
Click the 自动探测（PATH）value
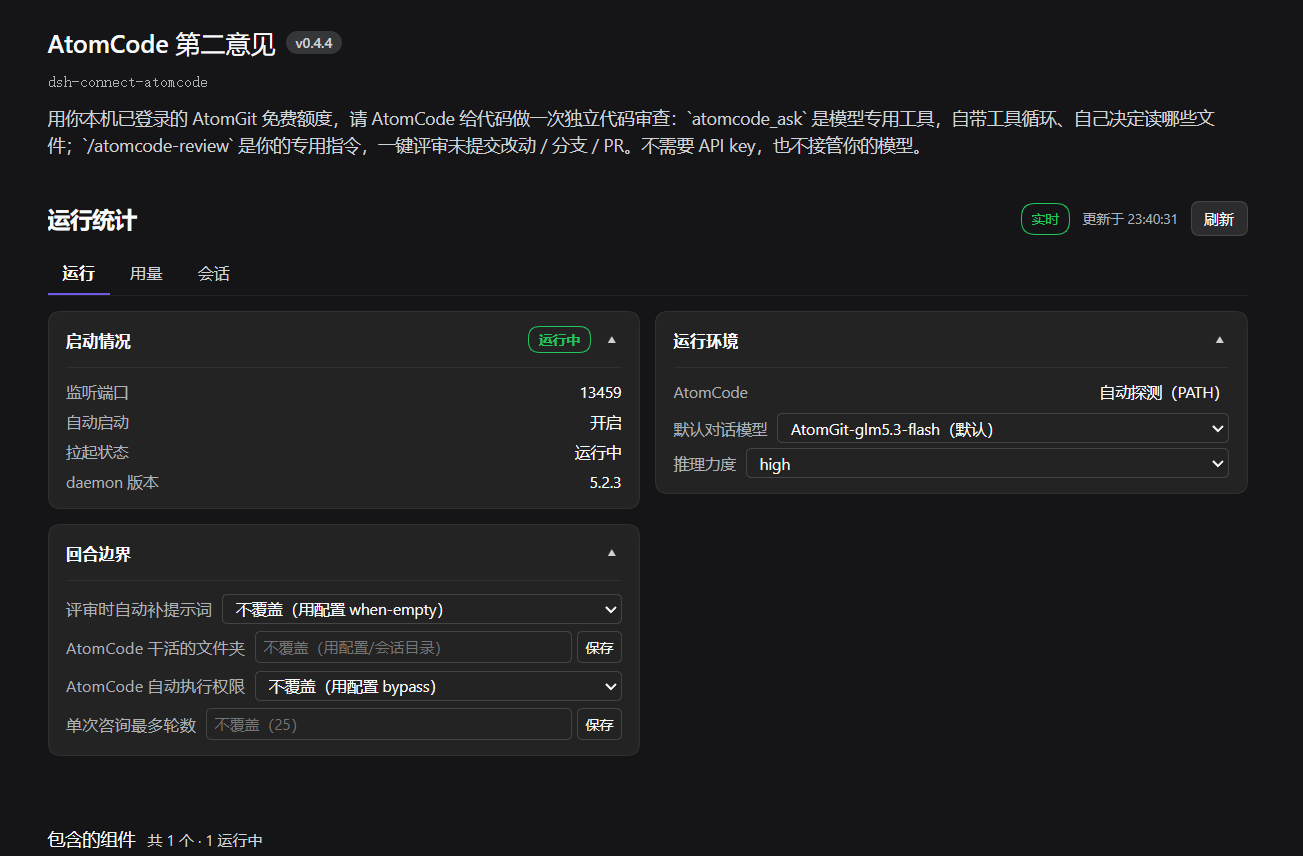point(1160,393)
